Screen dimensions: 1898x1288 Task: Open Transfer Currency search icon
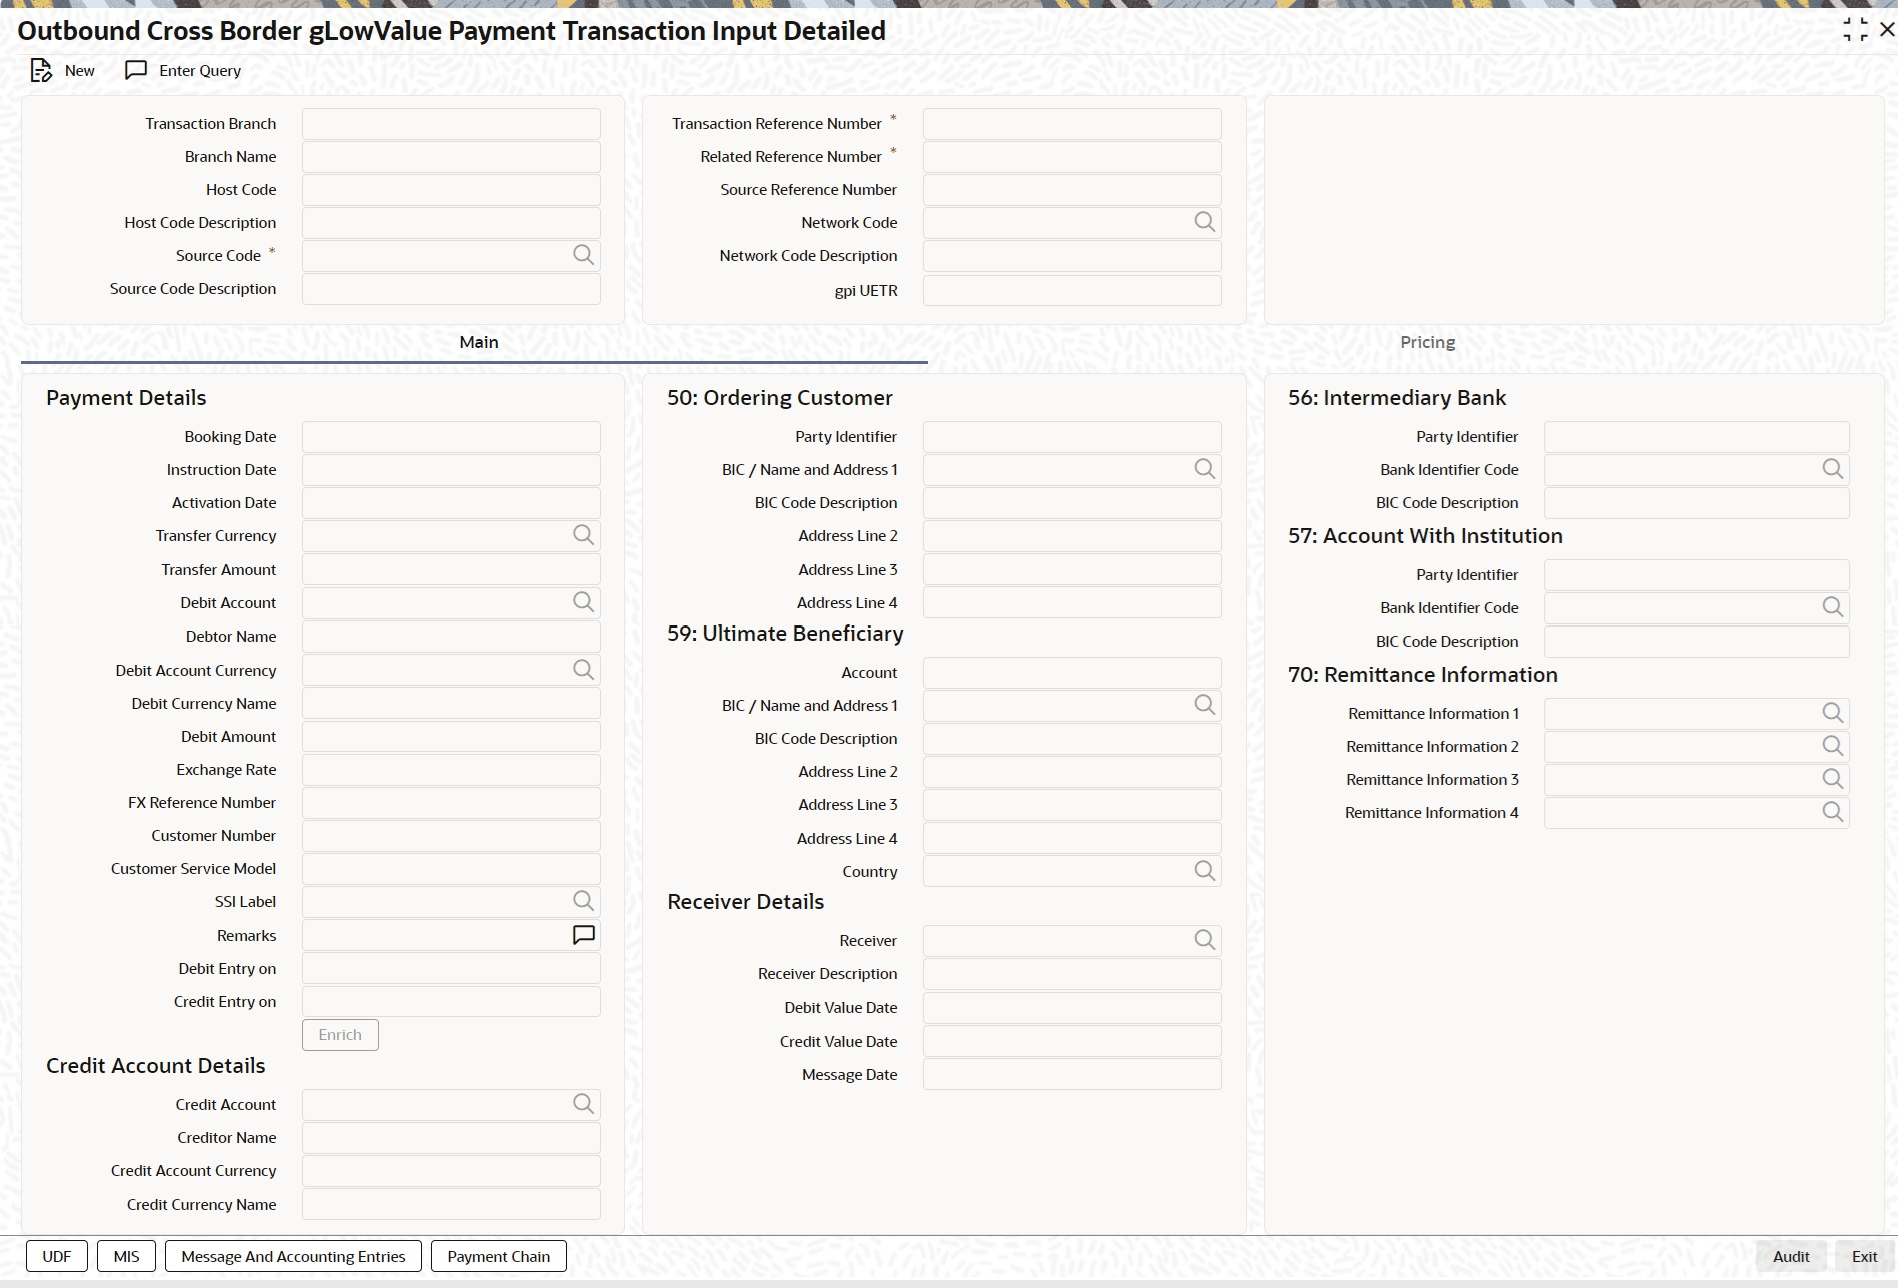click(x=583, y=535)
